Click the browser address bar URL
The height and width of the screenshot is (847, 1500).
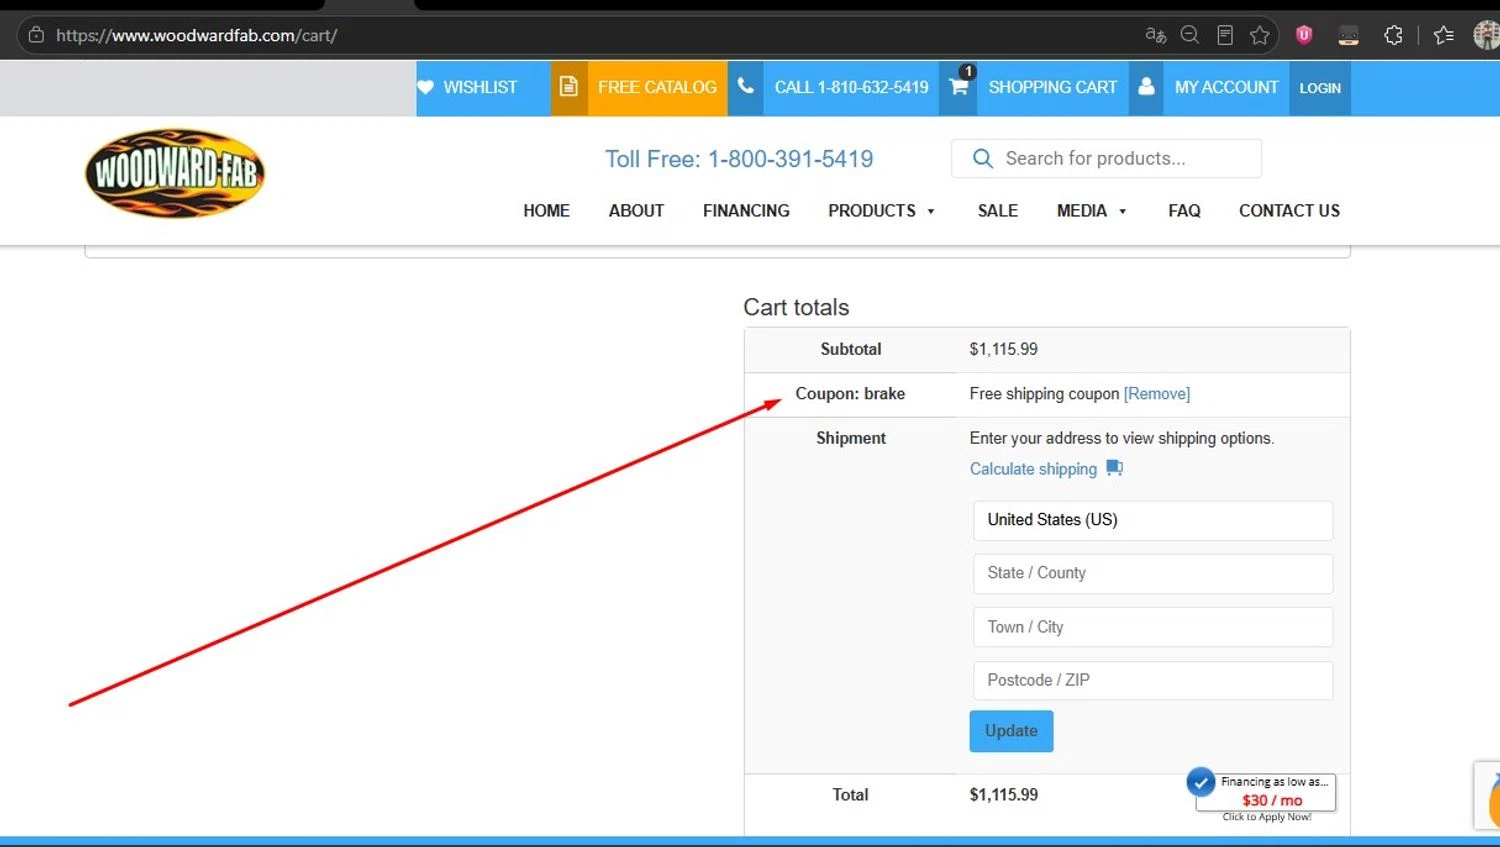tap(197, 35)
